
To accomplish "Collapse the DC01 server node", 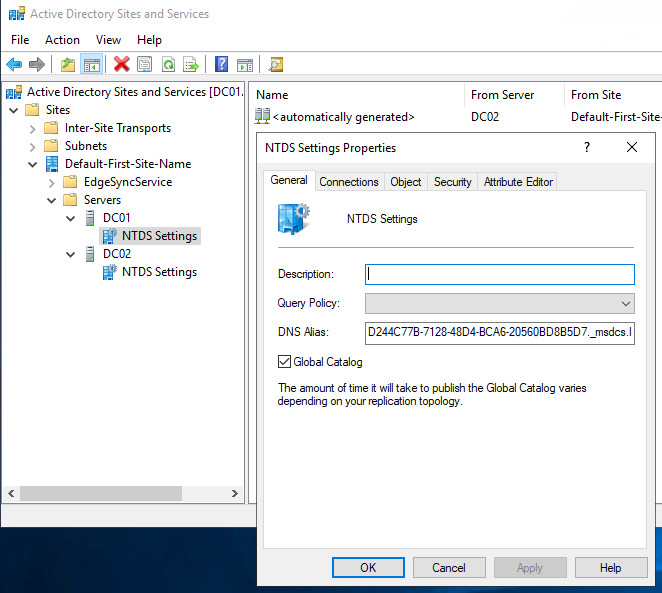I will tap(71, 219).
